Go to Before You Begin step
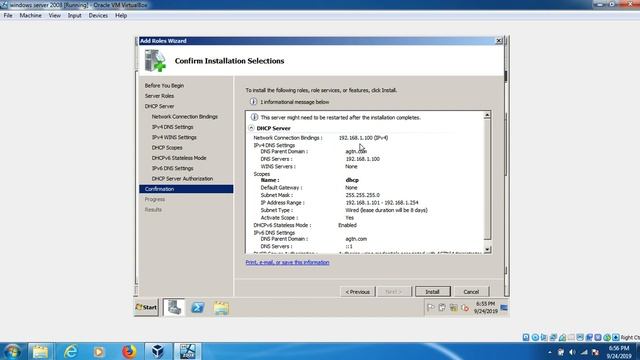The width and height of the screenshot is (640, 360). click(x=164, y=86)
